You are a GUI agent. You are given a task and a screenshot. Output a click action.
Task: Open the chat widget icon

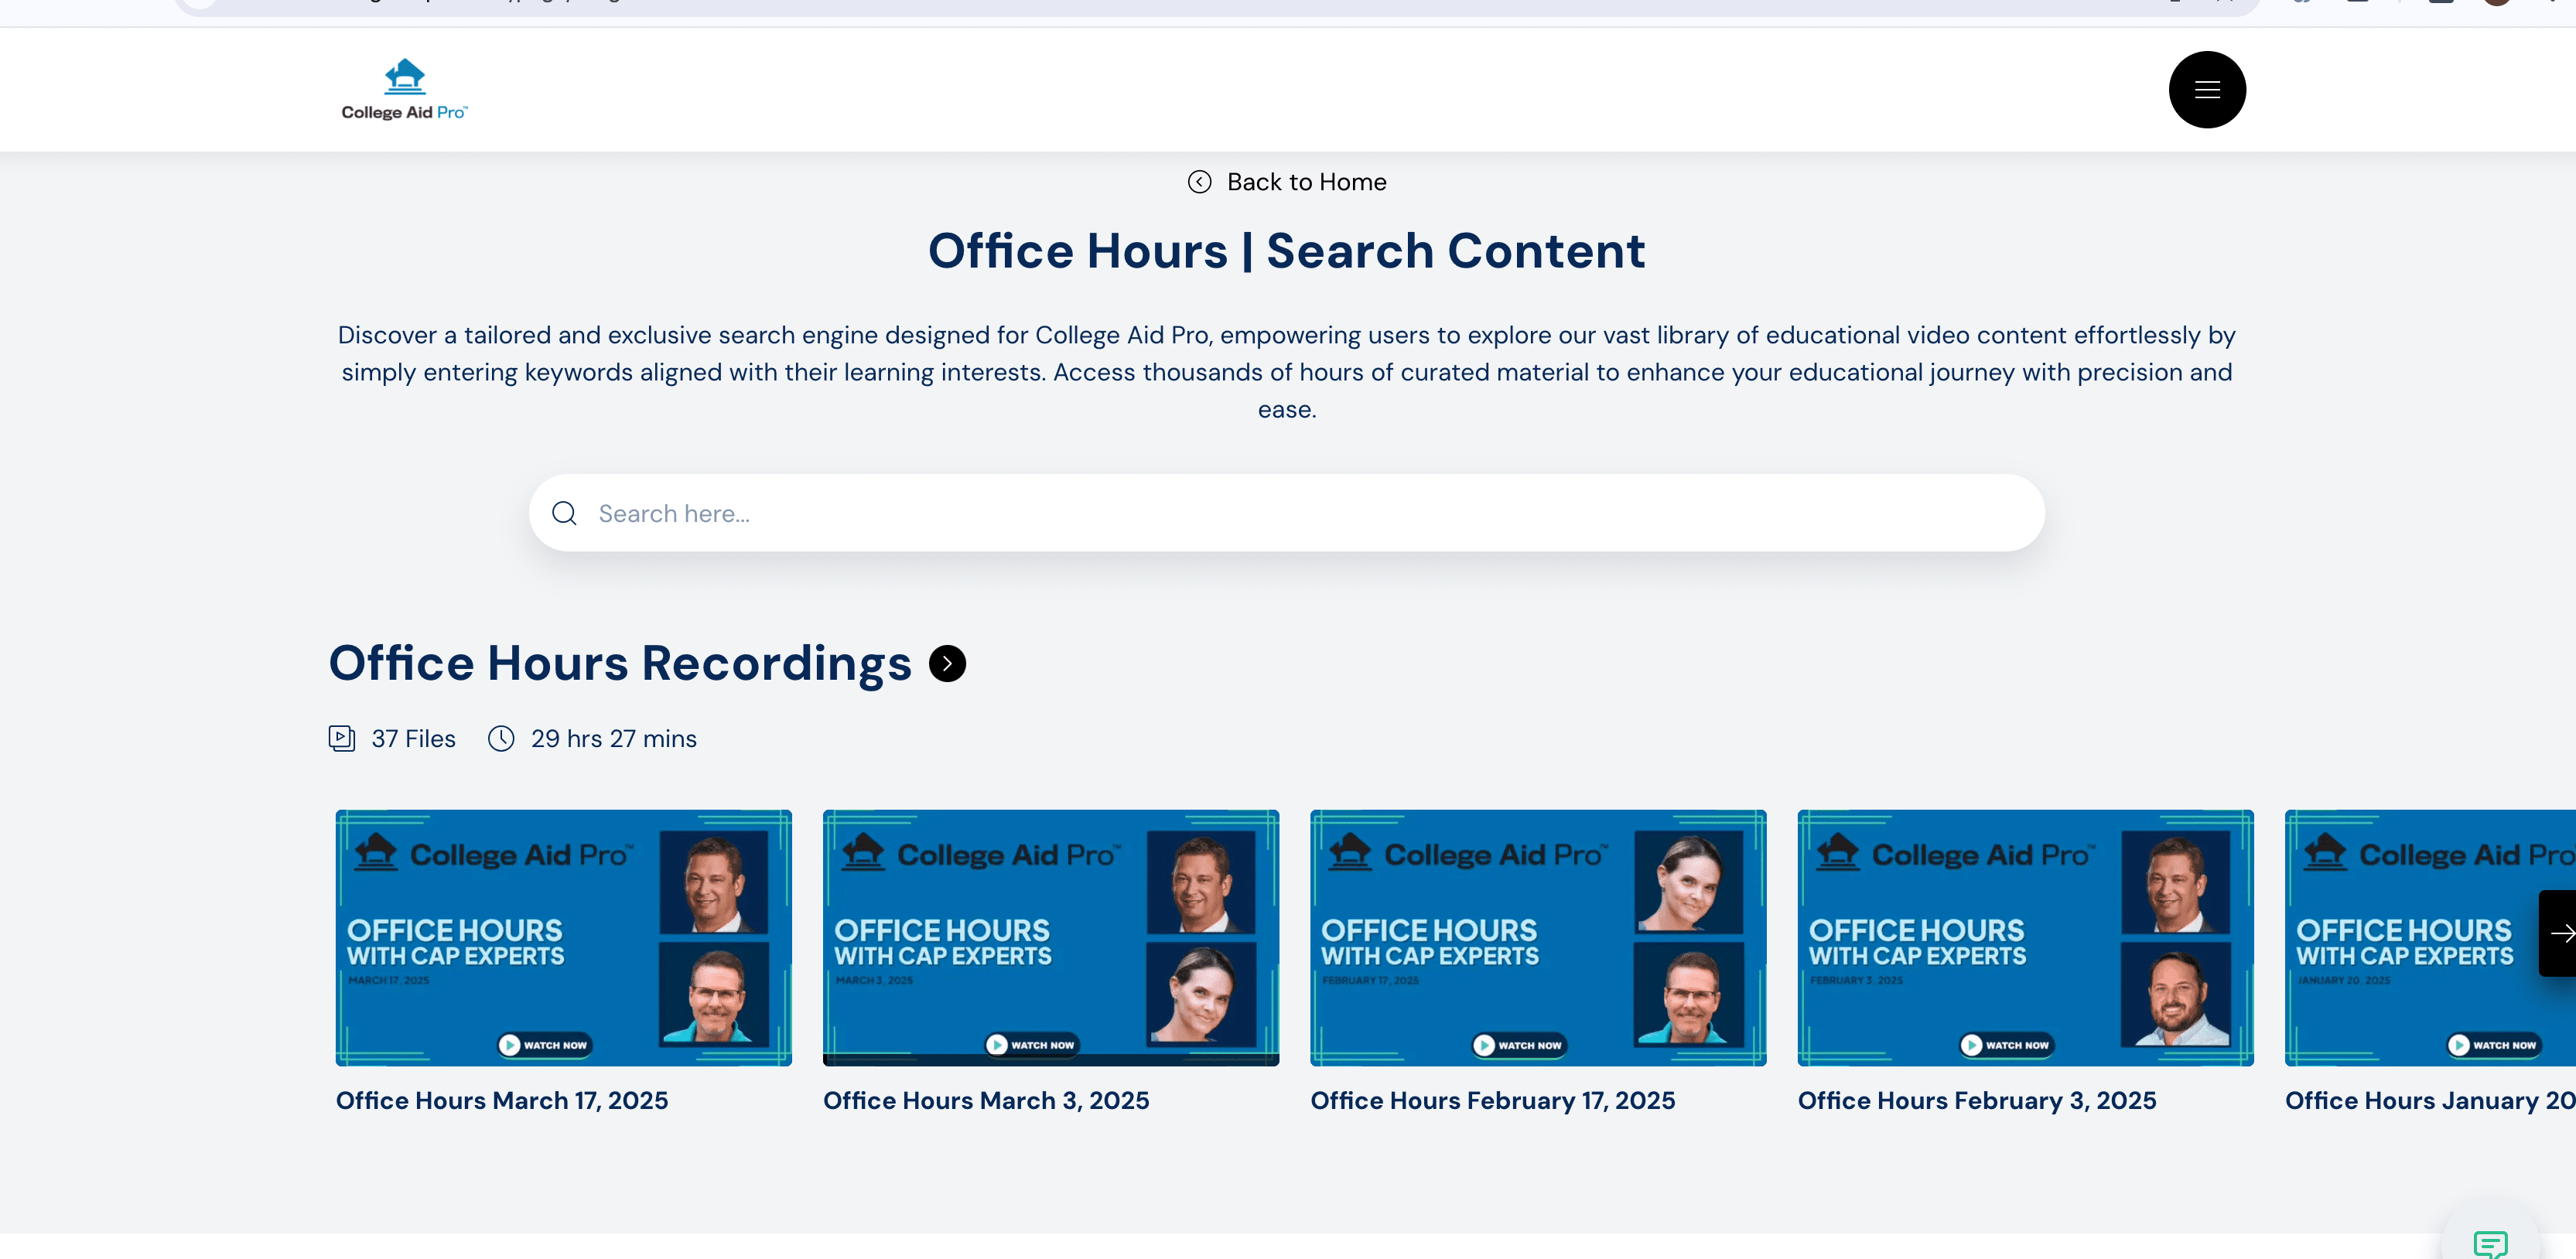pos(2490,1243)
